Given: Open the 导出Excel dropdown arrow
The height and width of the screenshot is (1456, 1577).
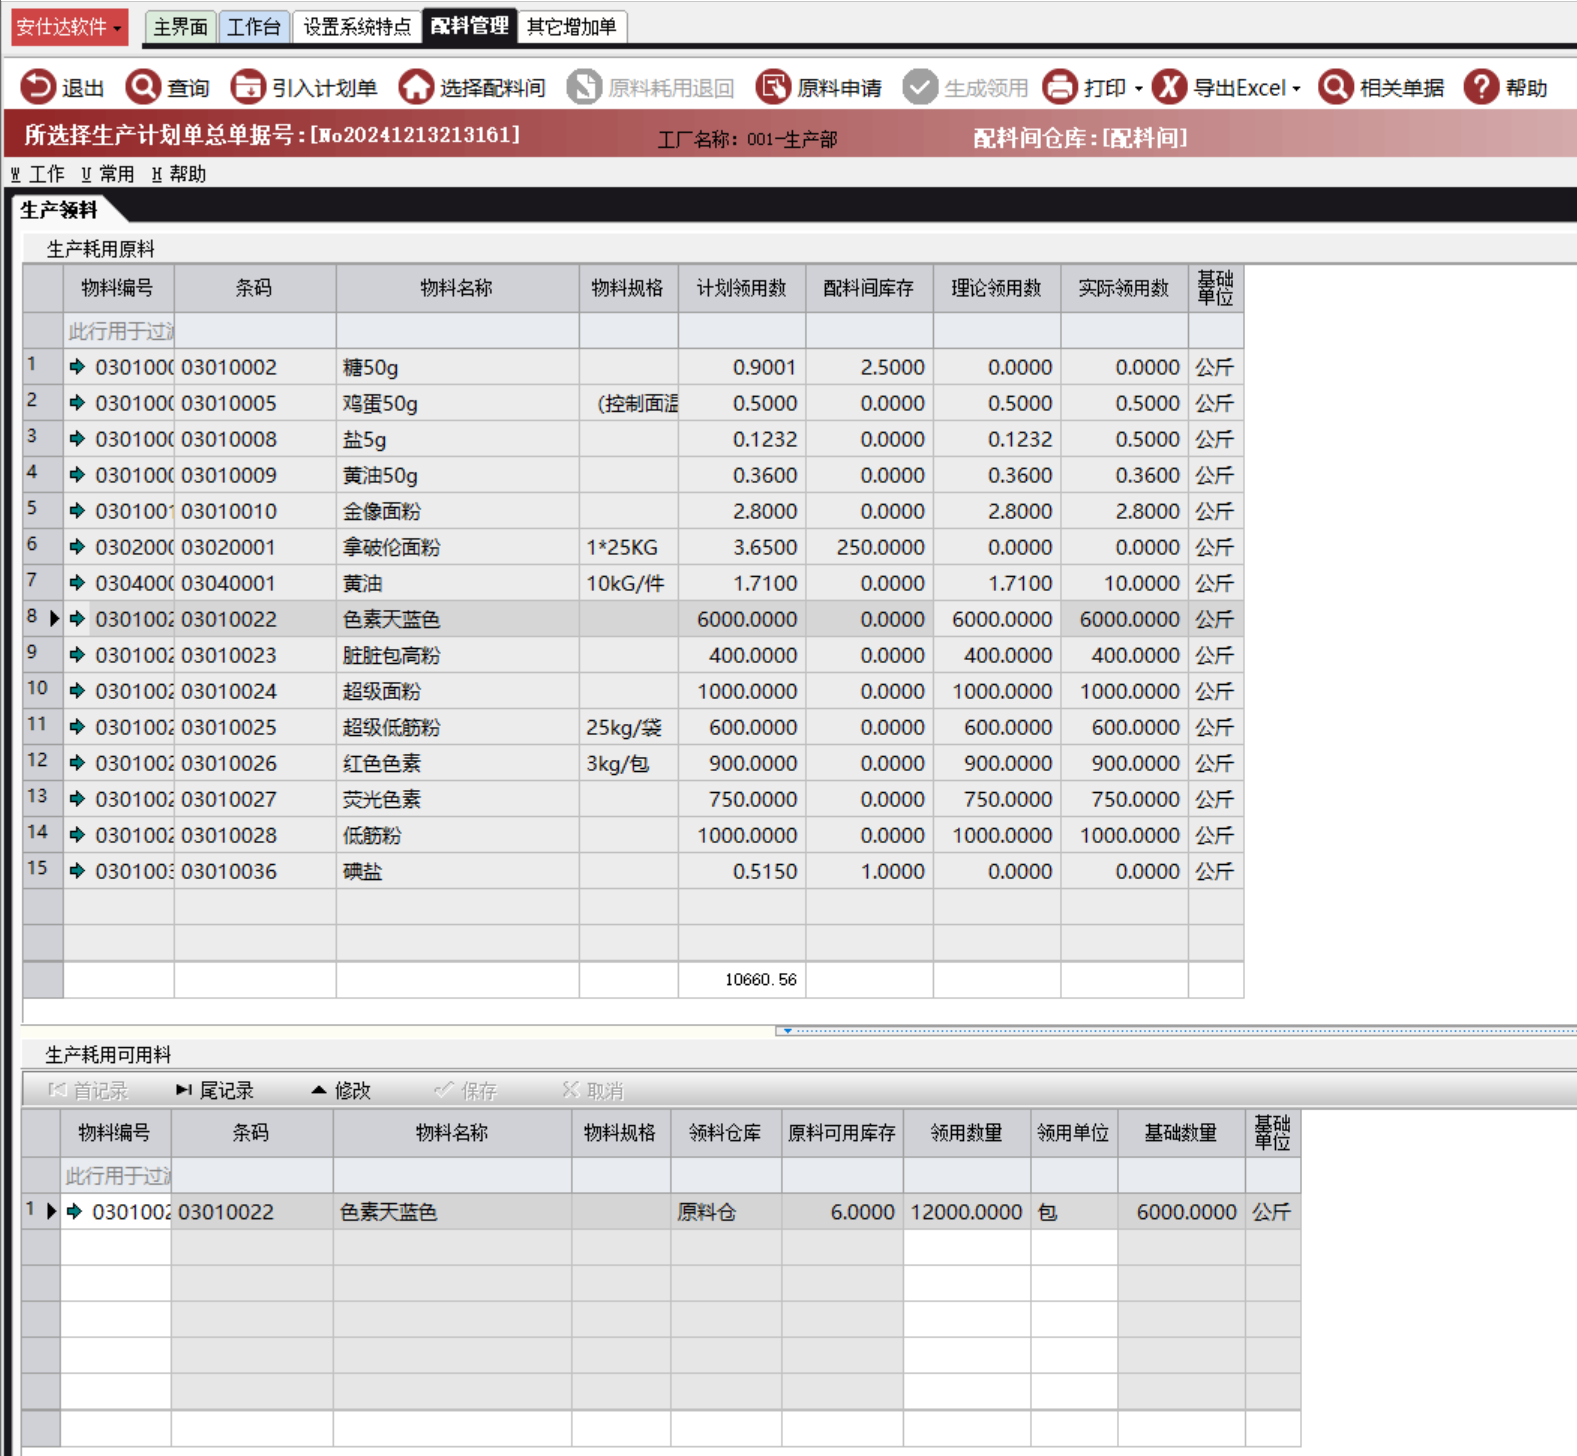Looking at the screenshot, I should click(x=1297, y=89).
